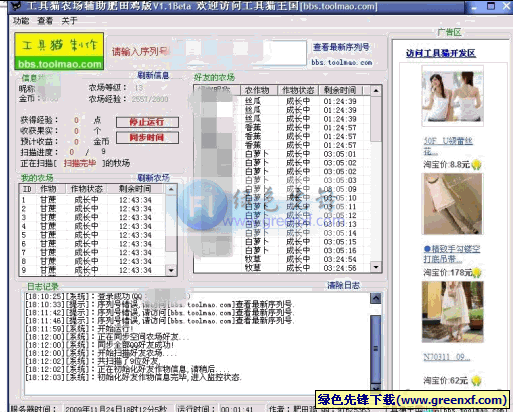Click the ID column header in 我的农场

click(x=27, y=189)
